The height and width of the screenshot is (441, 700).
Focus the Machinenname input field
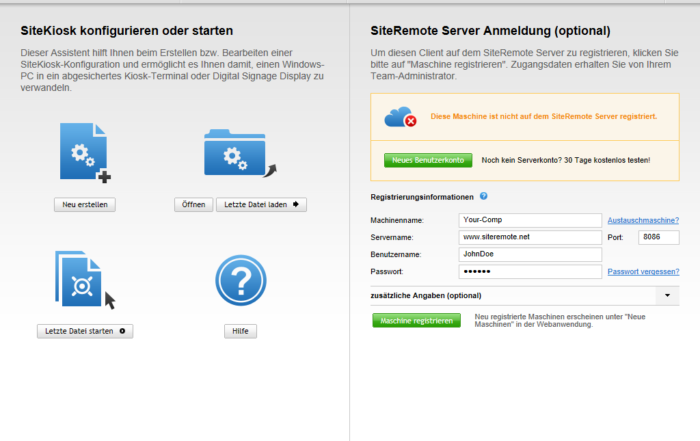click(x=529, y=220)
